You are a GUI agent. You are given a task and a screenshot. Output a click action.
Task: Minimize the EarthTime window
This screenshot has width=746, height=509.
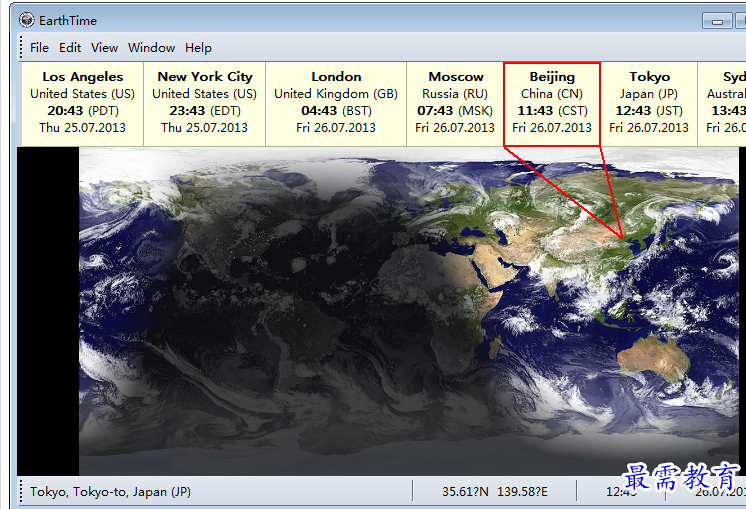716,20
